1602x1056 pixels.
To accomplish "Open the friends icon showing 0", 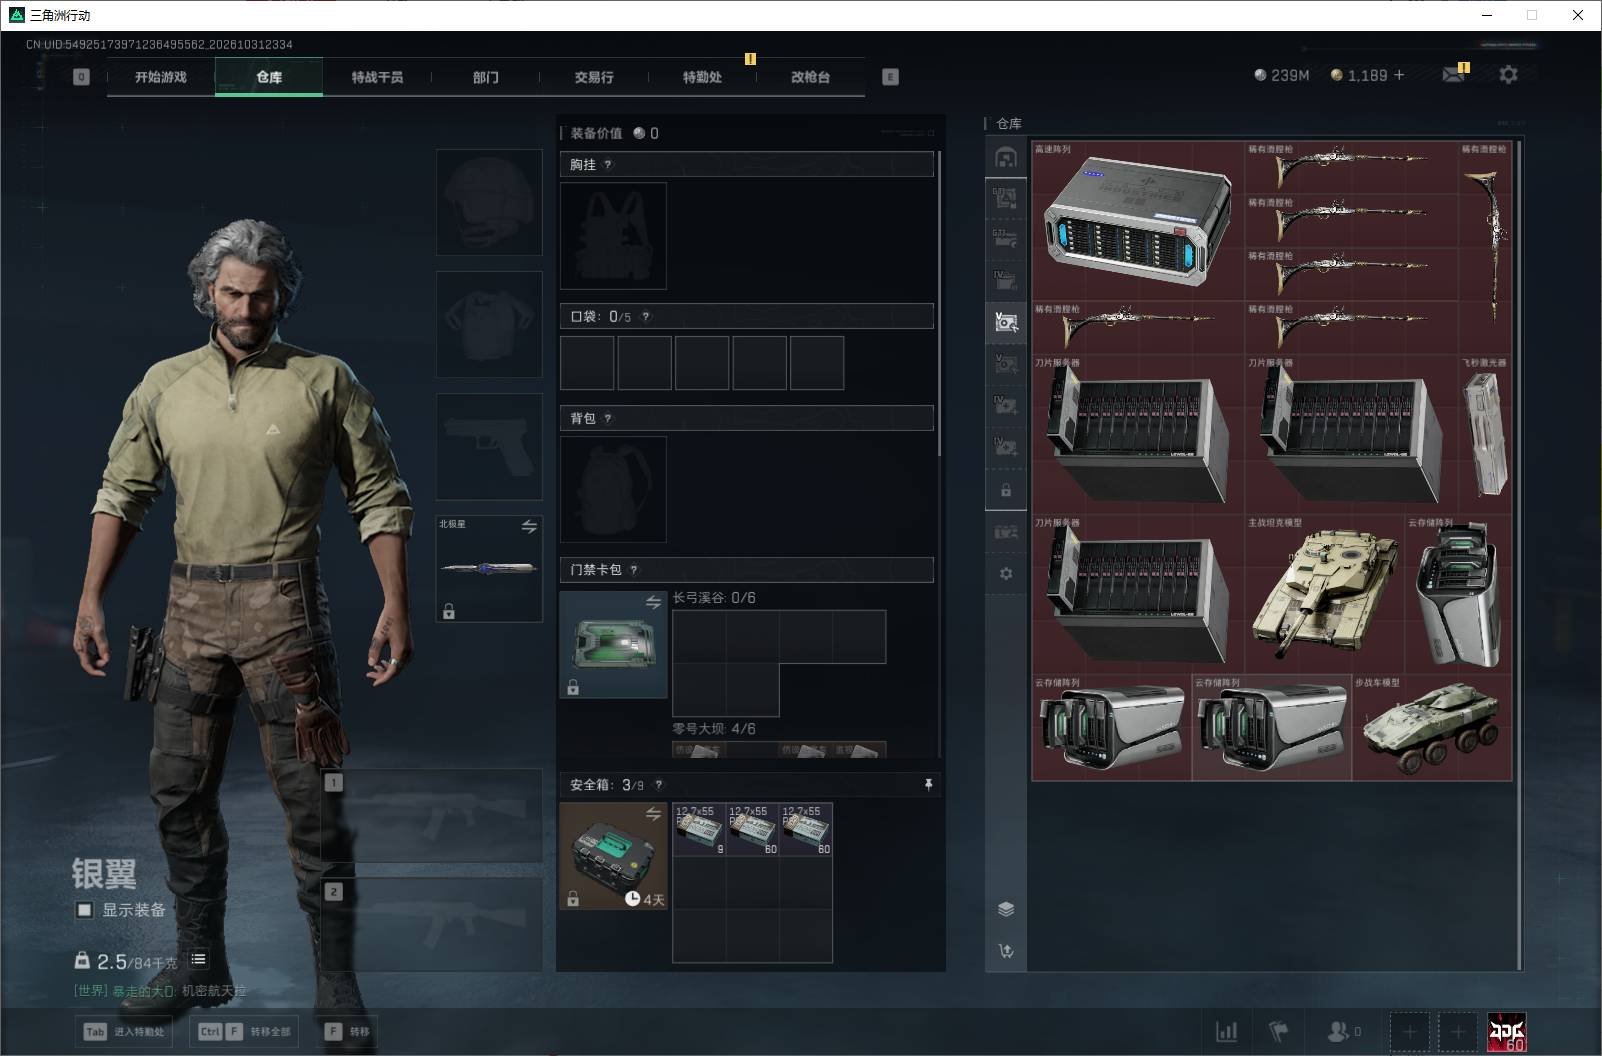I will pyautogui.click(x=1343, y=1031).
